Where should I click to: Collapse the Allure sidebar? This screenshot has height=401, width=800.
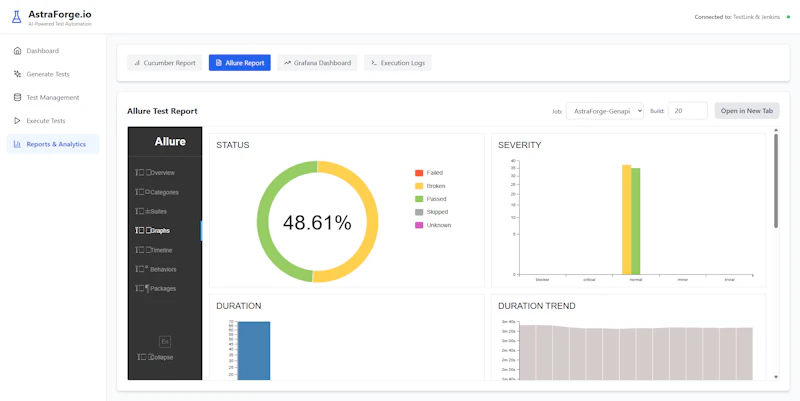pyautogui.click(x=155, y=357)
